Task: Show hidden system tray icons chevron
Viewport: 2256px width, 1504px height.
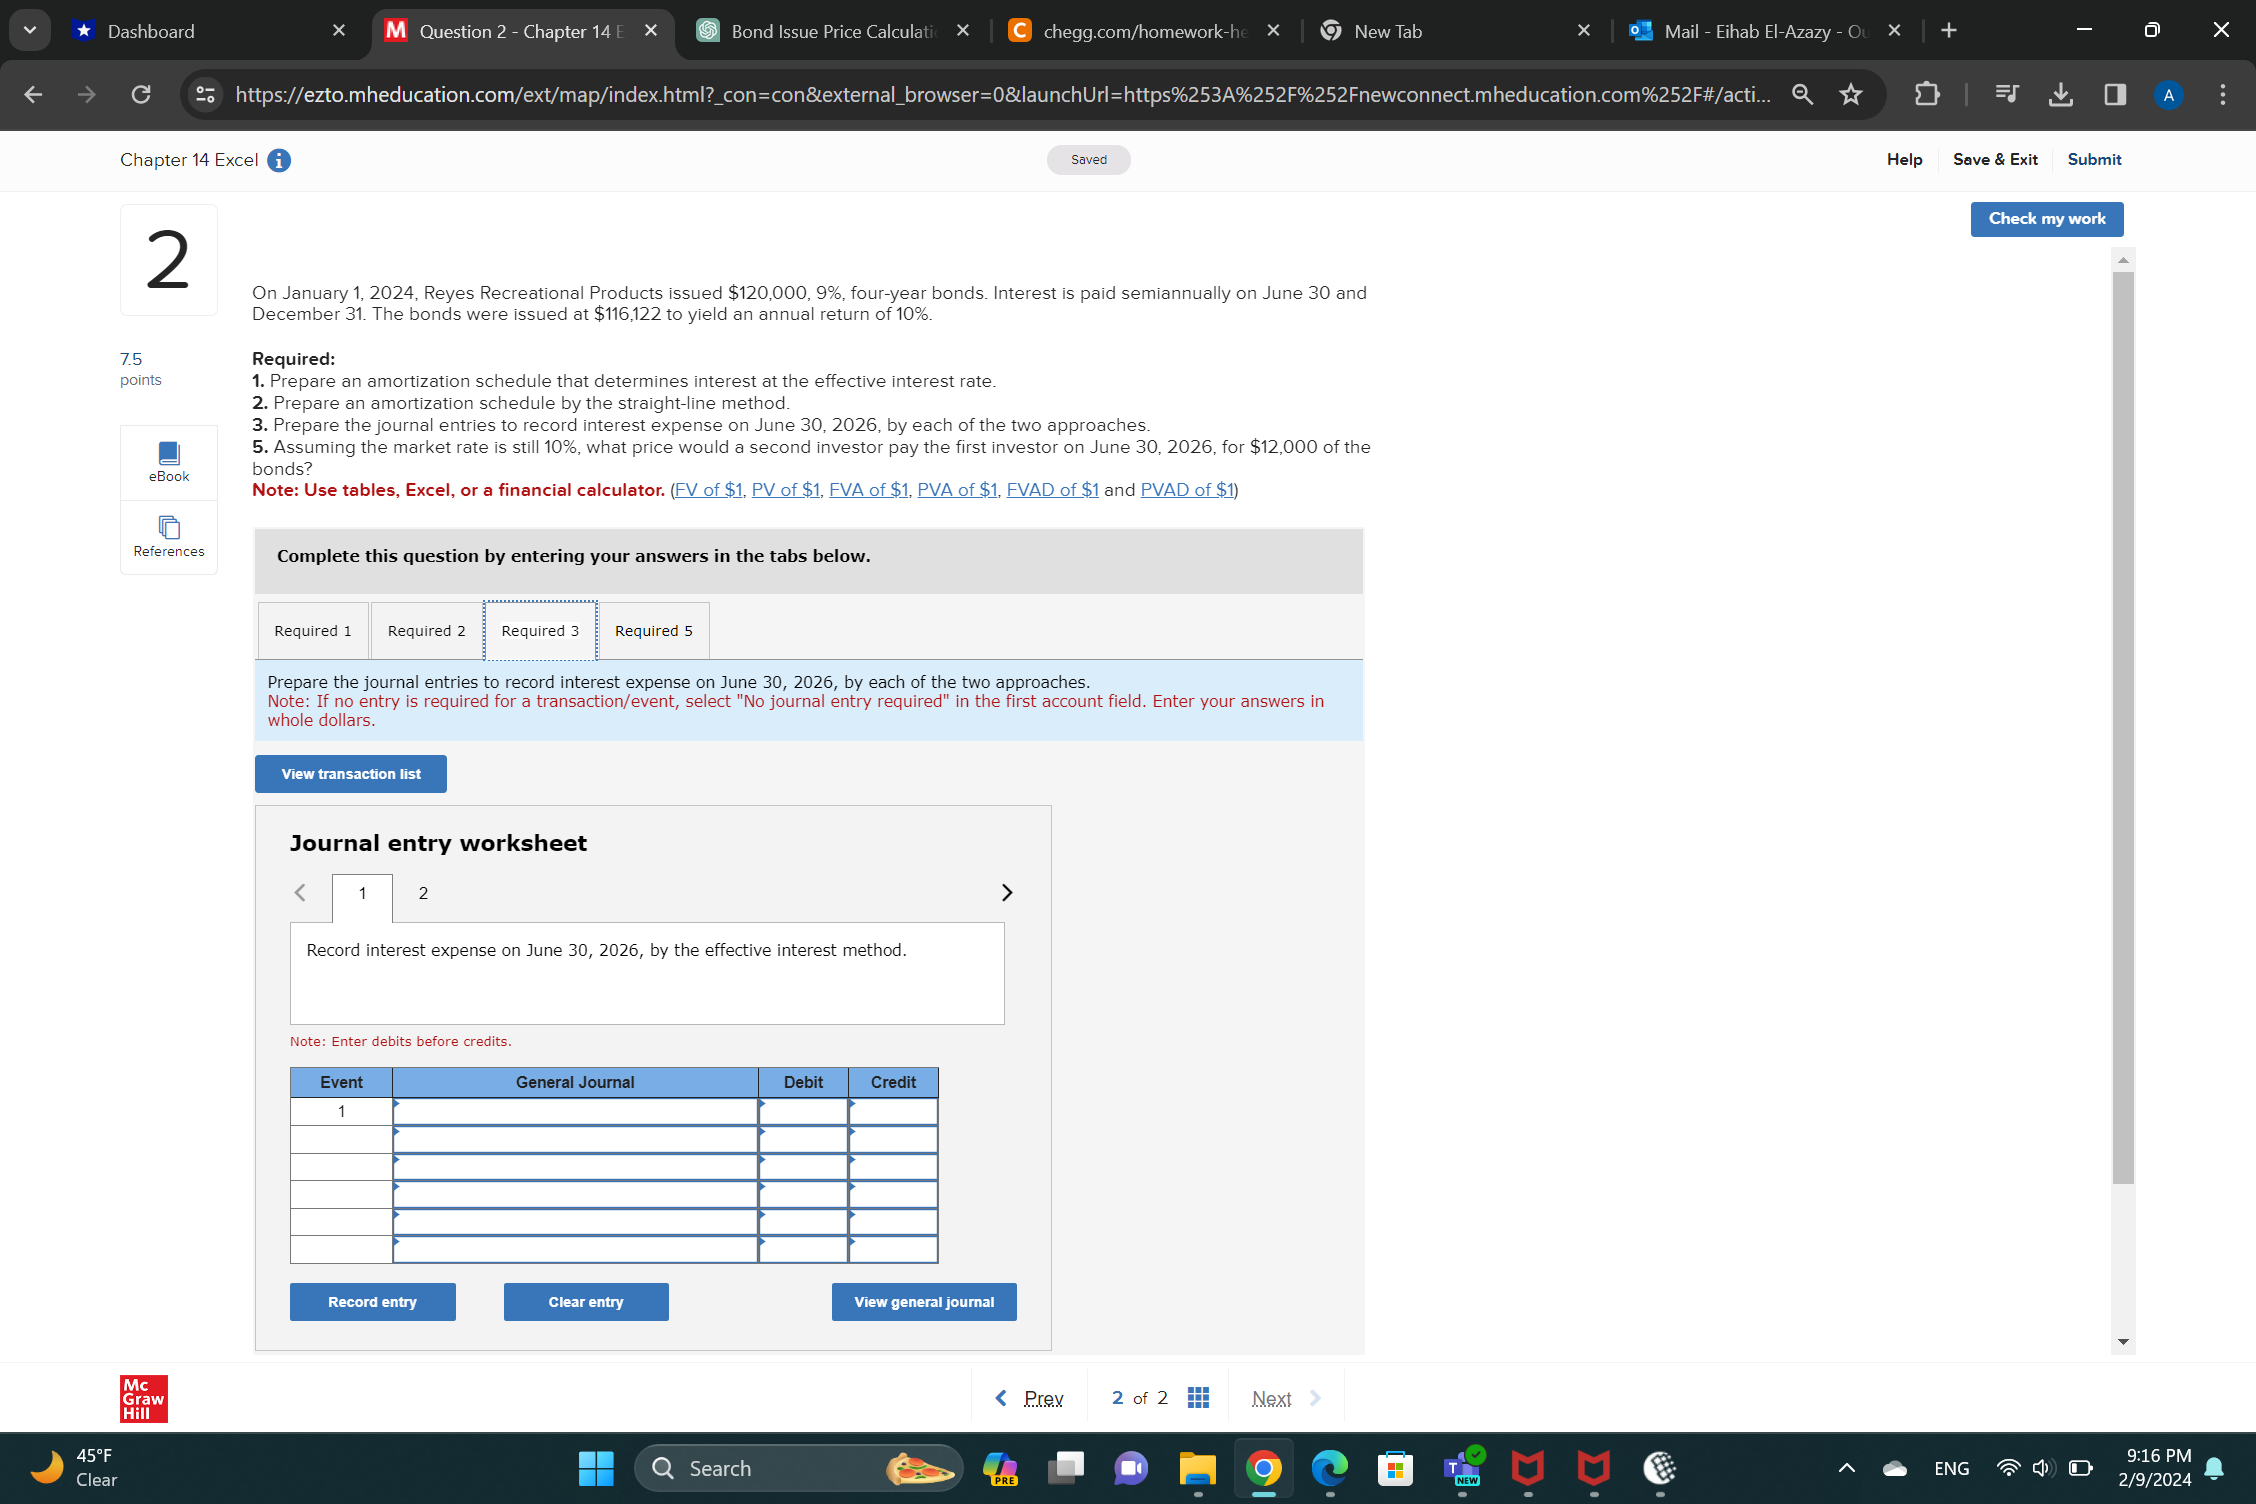Action: (x=1846, y=1468)
